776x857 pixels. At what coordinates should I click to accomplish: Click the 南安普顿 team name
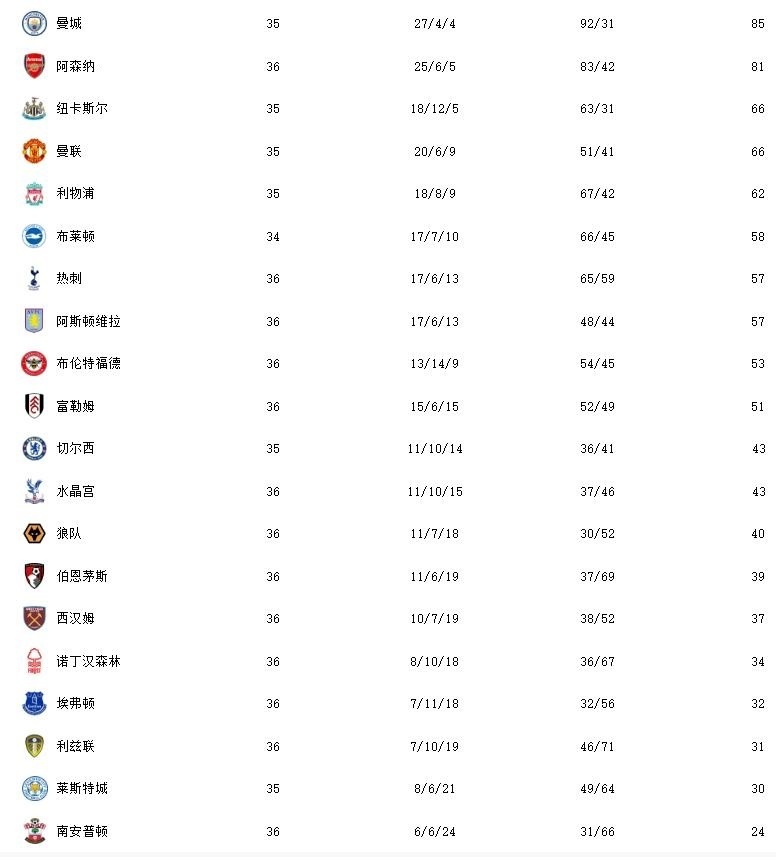point(82,831)
